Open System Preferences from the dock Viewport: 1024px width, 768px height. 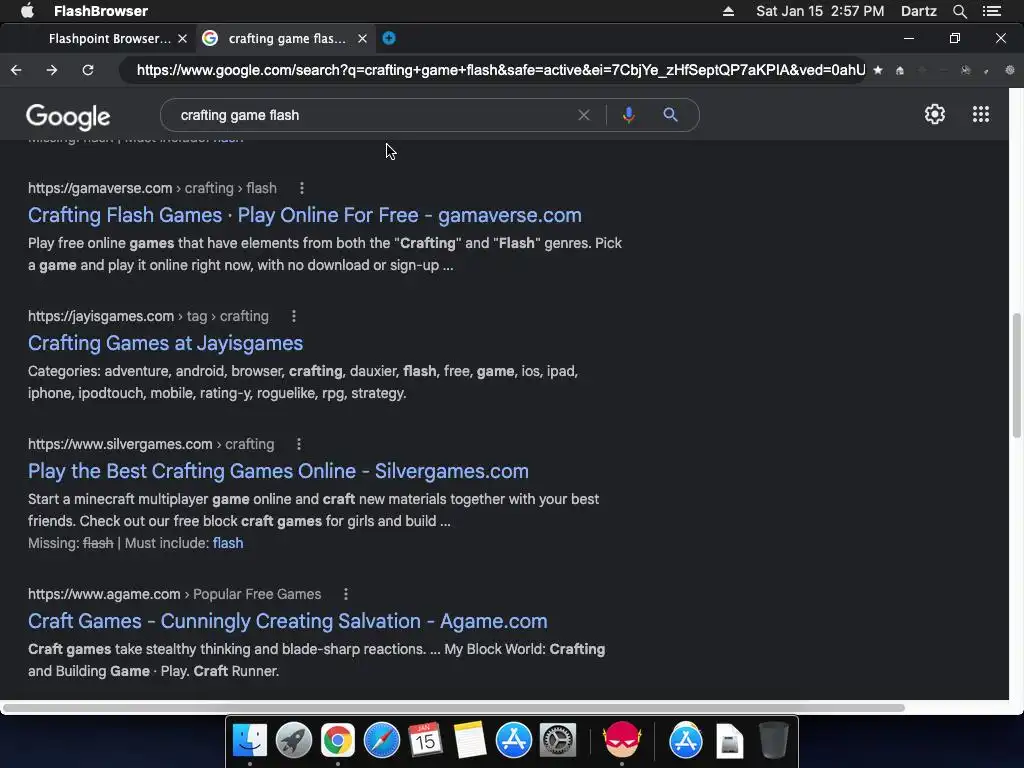coord(557,740)
